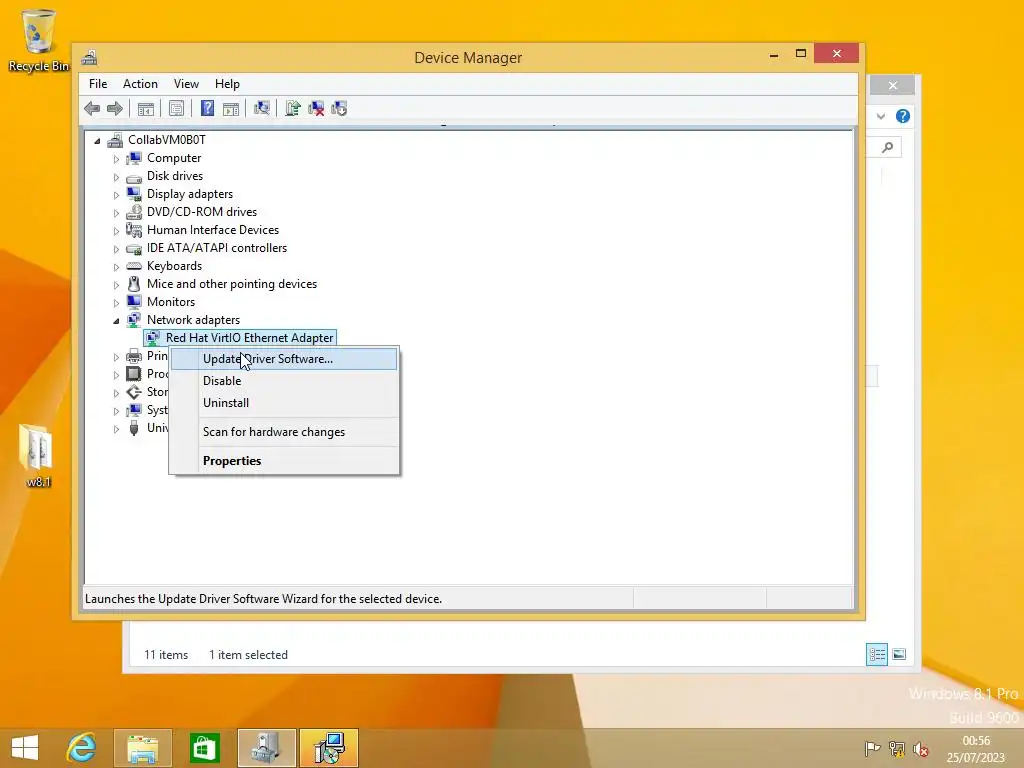Click Scan for hardware changes toolbar icon
Screen dimensions: 1024x768
262,108
